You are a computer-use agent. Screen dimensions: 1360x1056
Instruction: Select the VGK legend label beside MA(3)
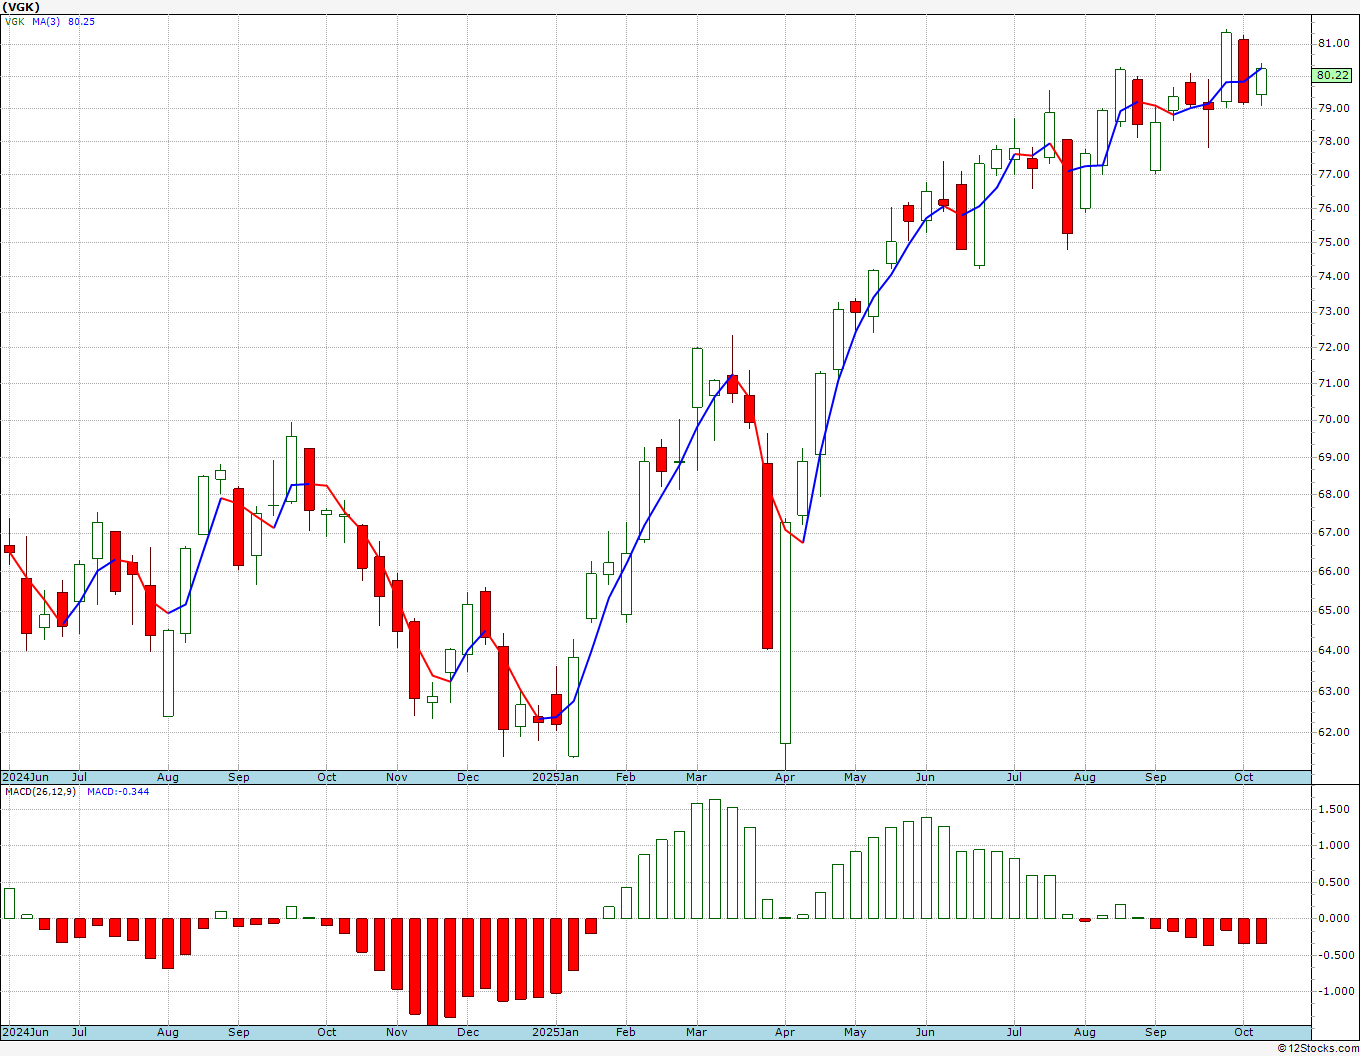point(14,21)
